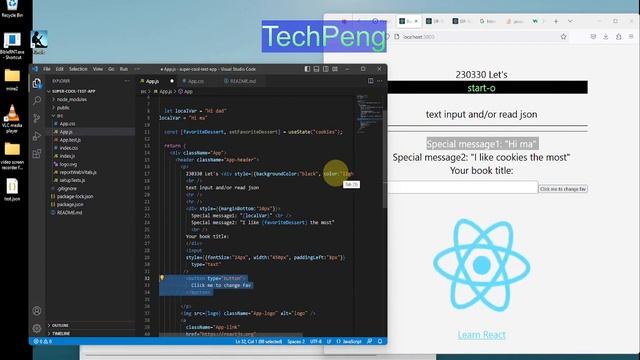Toggle the bottom panel layout icon

[x=316, y=69]
